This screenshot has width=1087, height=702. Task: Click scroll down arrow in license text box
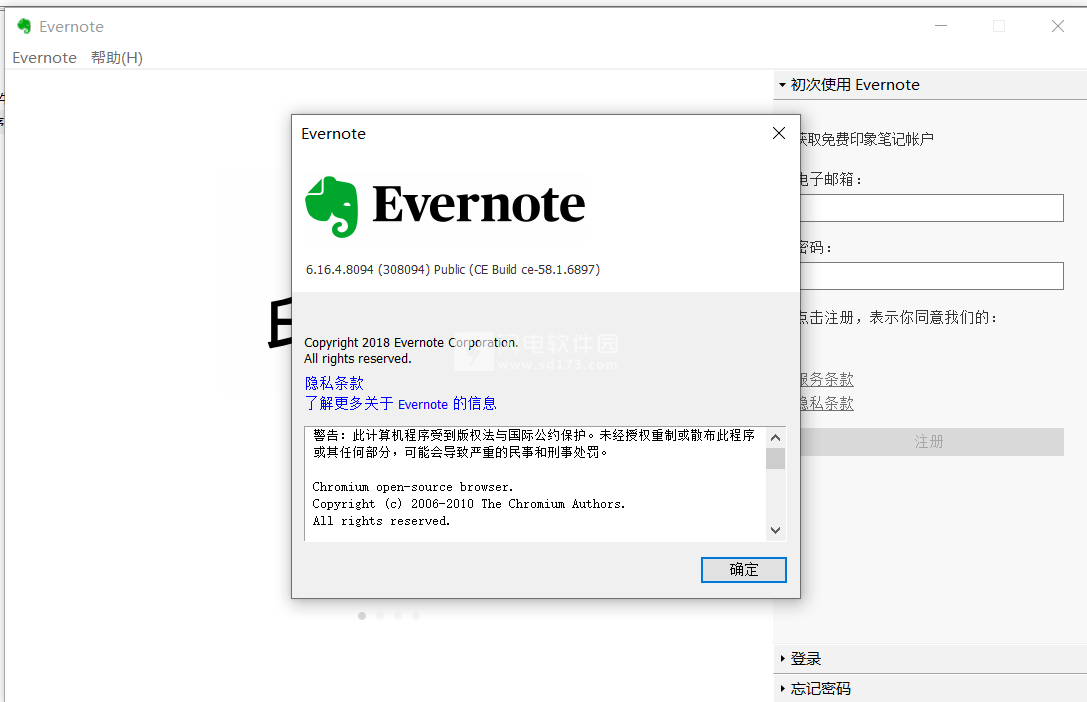pos(775,530)
